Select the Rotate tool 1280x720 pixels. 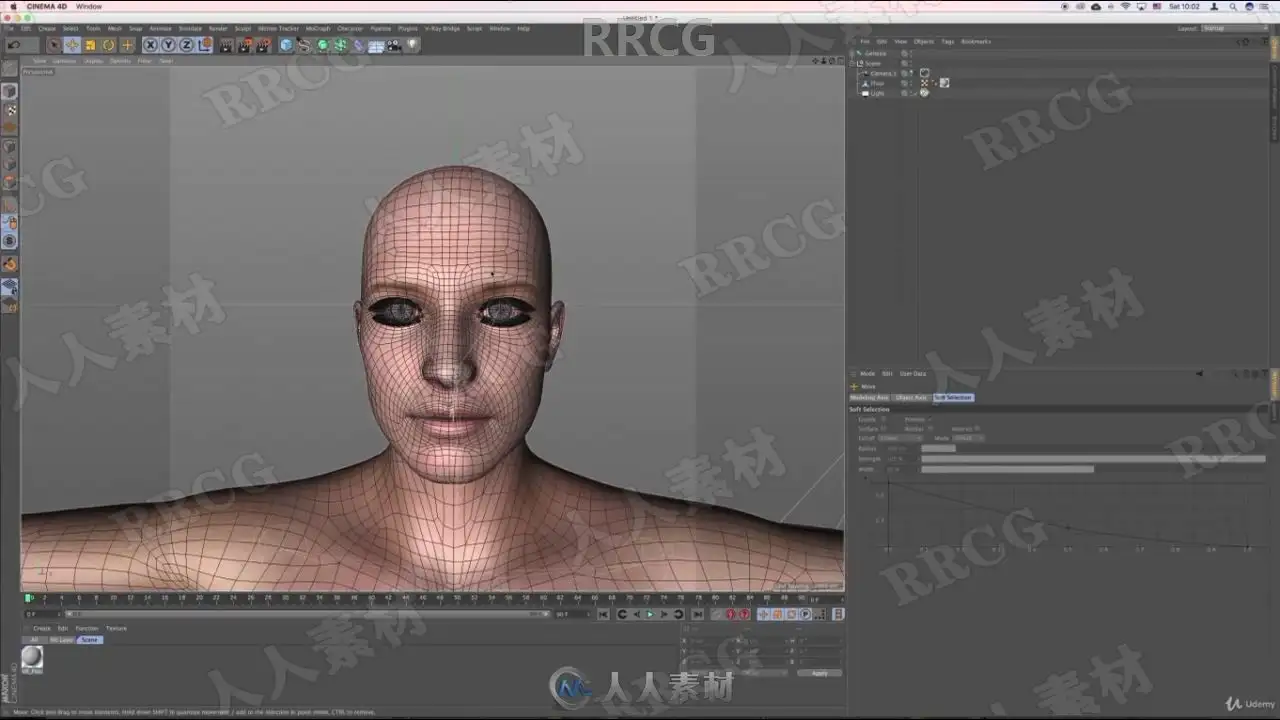tap(108, 45)
